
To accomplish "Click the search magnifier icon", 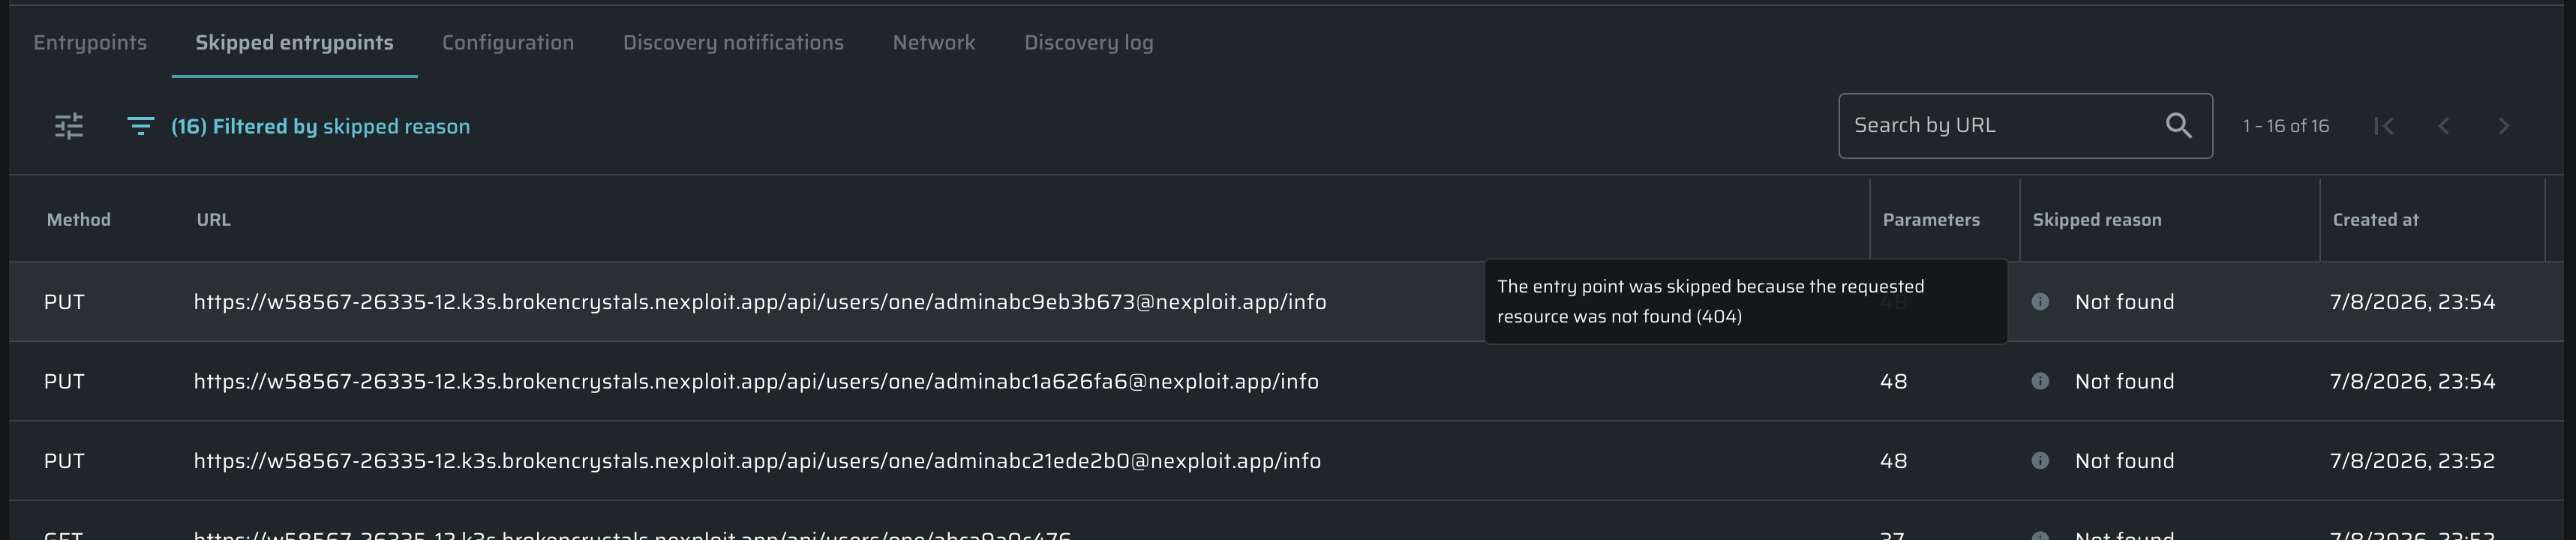I will pos(2178,126).
